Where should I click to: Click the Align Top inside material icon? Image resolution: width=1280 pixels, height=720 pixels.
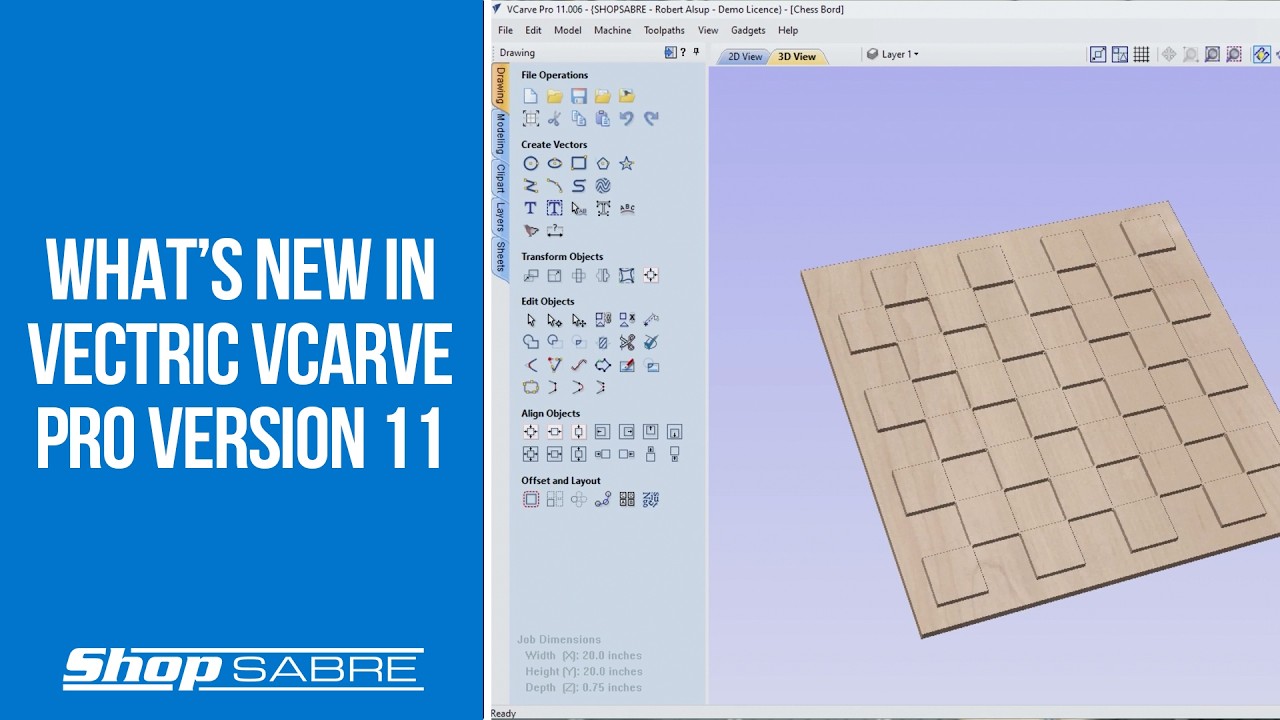(x=651, y=432)
